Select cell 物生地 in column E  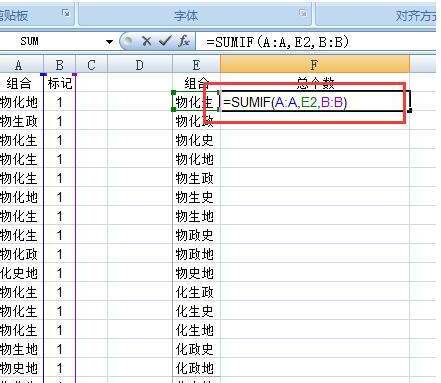pos(196,216)
